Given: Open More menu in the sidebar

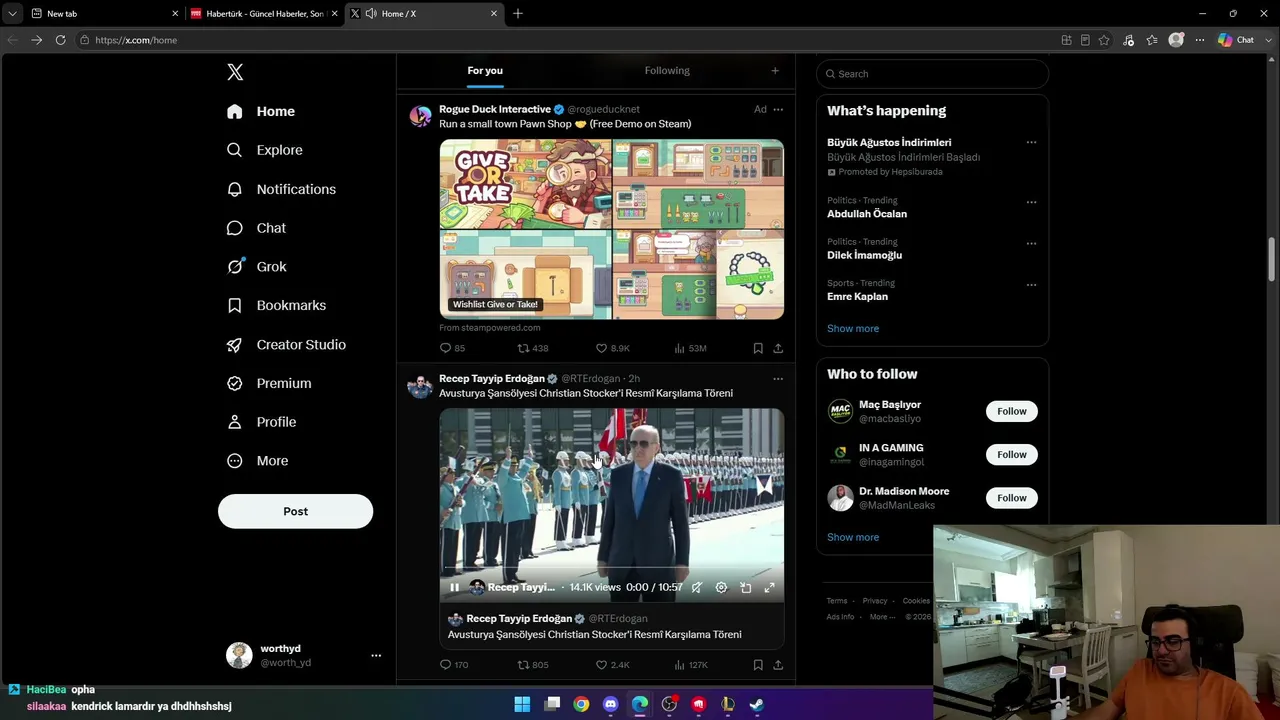Looking at the screenshot, I should click(x=258, y=461).
